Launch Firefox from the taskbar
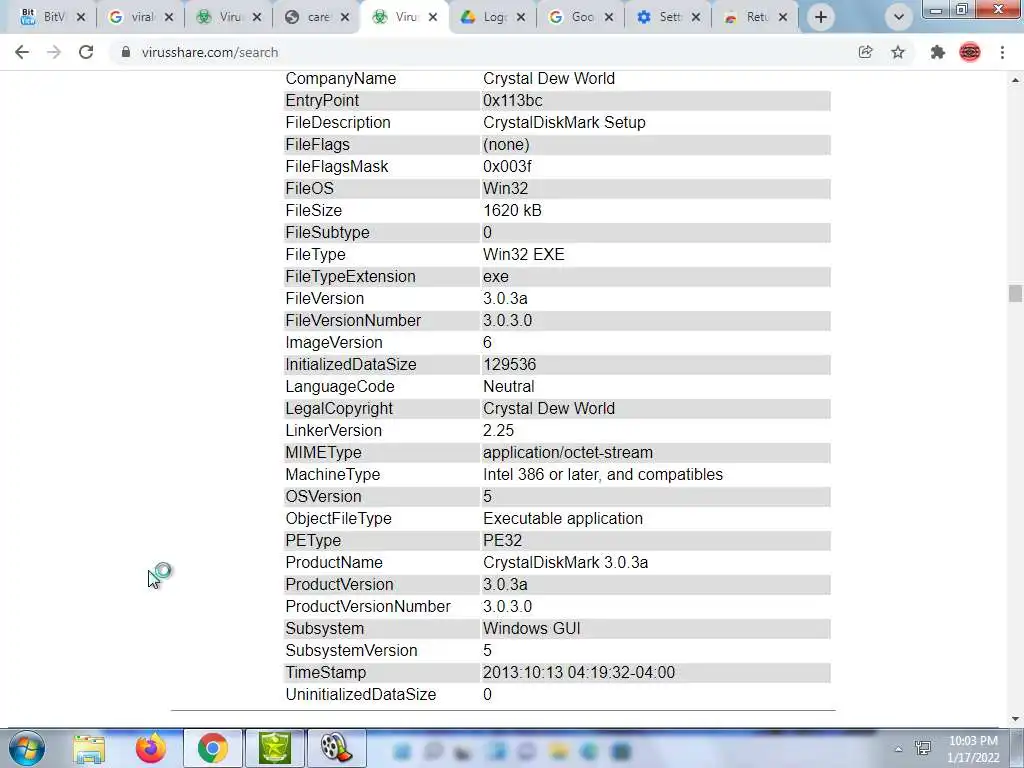The image size is (1024, 768). point(151,748)
